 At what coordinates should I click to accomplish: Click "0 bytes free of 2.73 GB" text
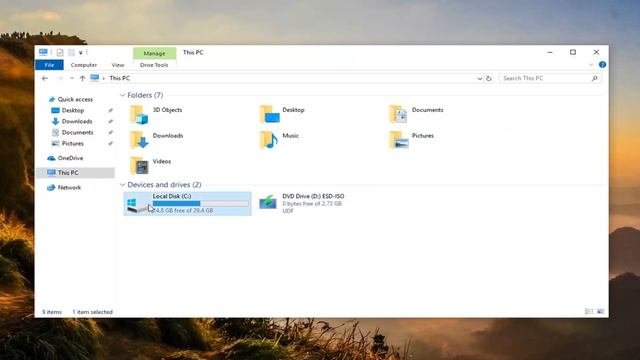click(312, 203)
